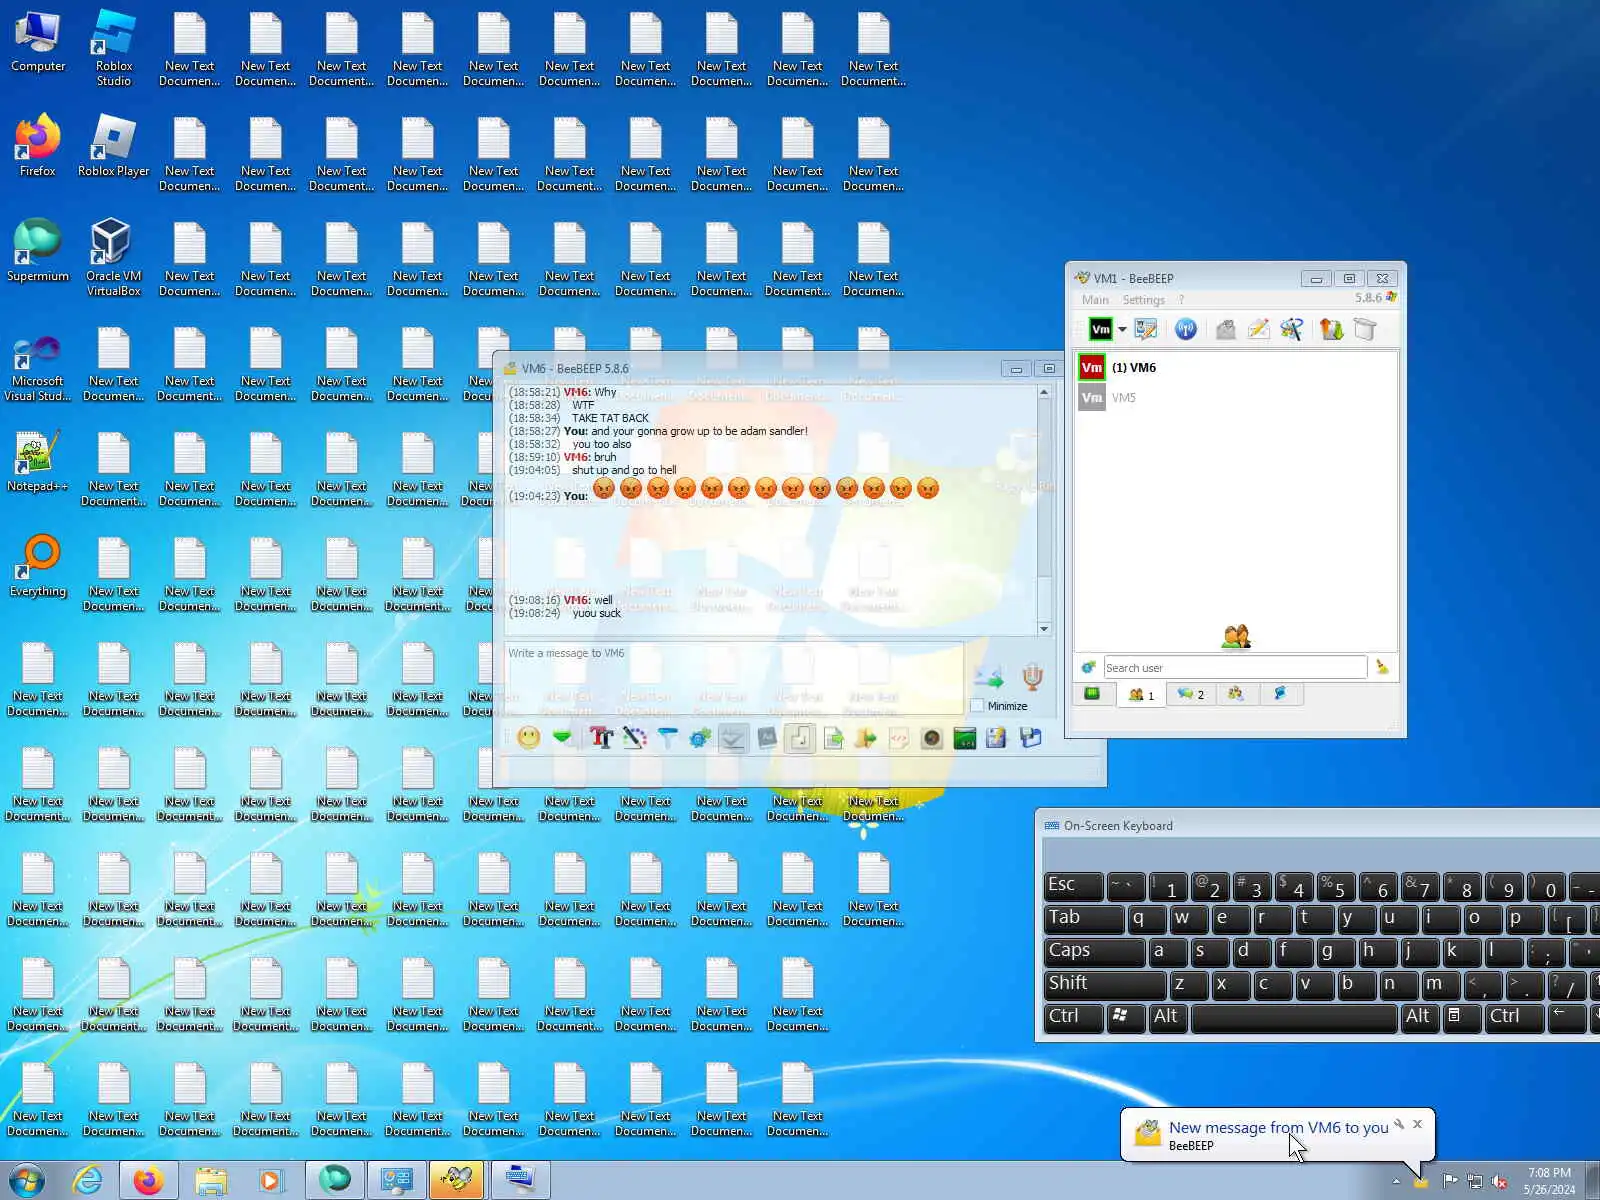
Task: Click the blue filter funnel icon in chat toolbar
Action: [x=667, y=738]
